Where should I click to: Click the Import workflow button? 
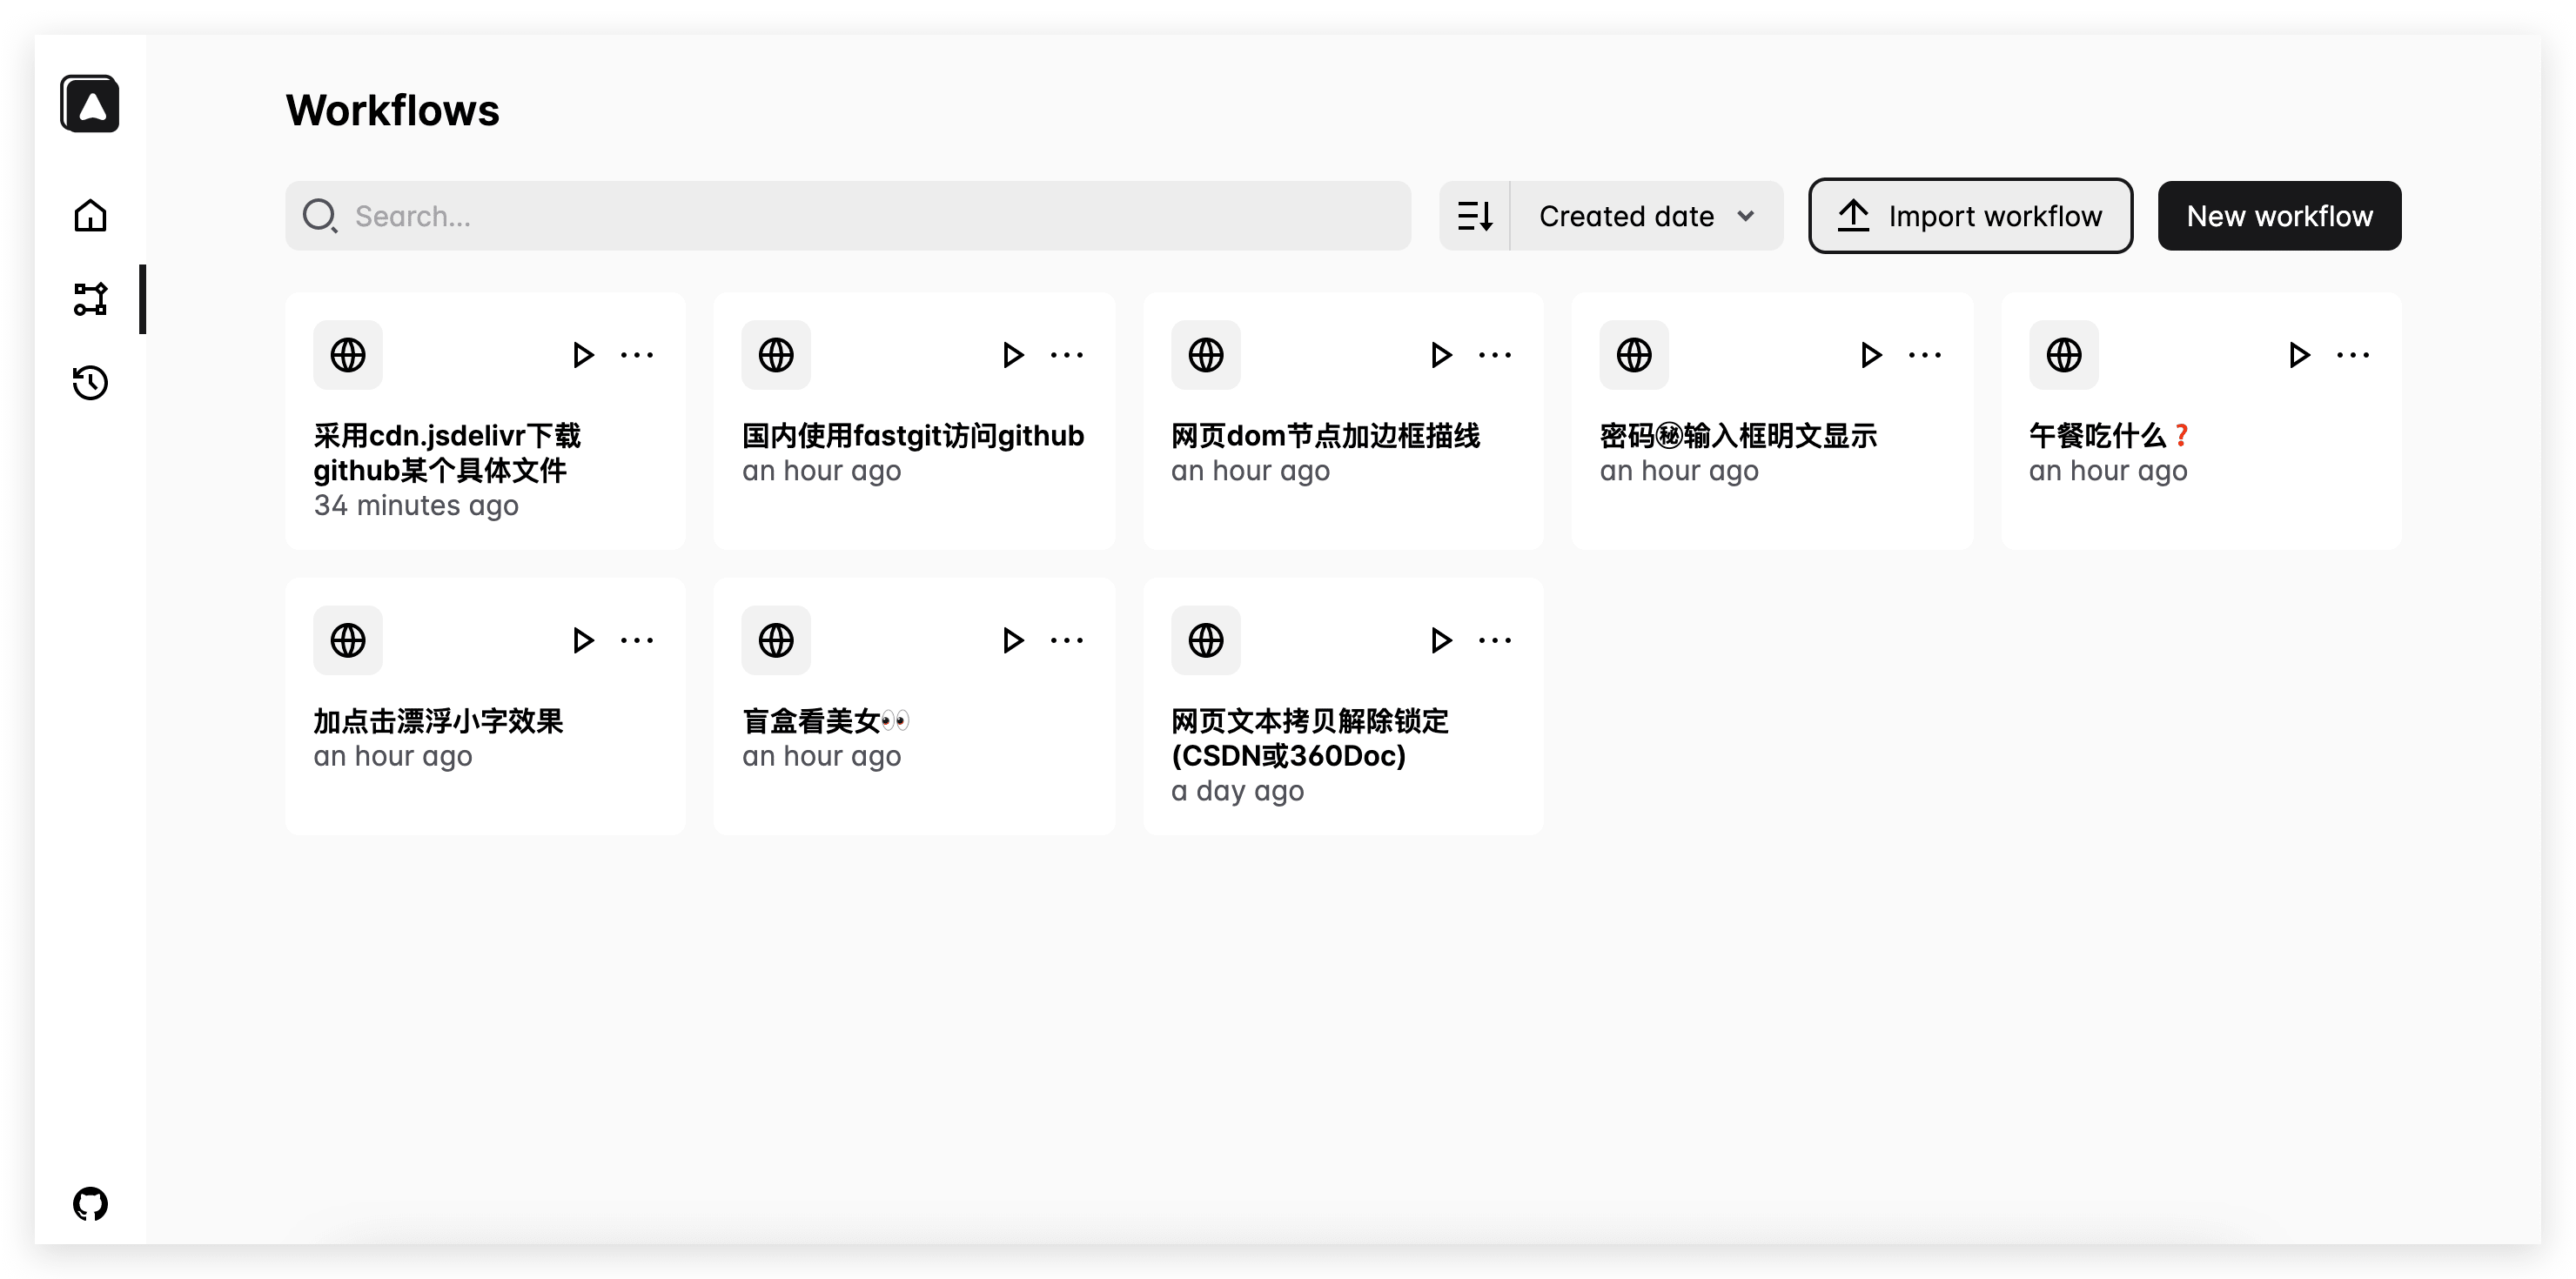(x=1969, y=215)
